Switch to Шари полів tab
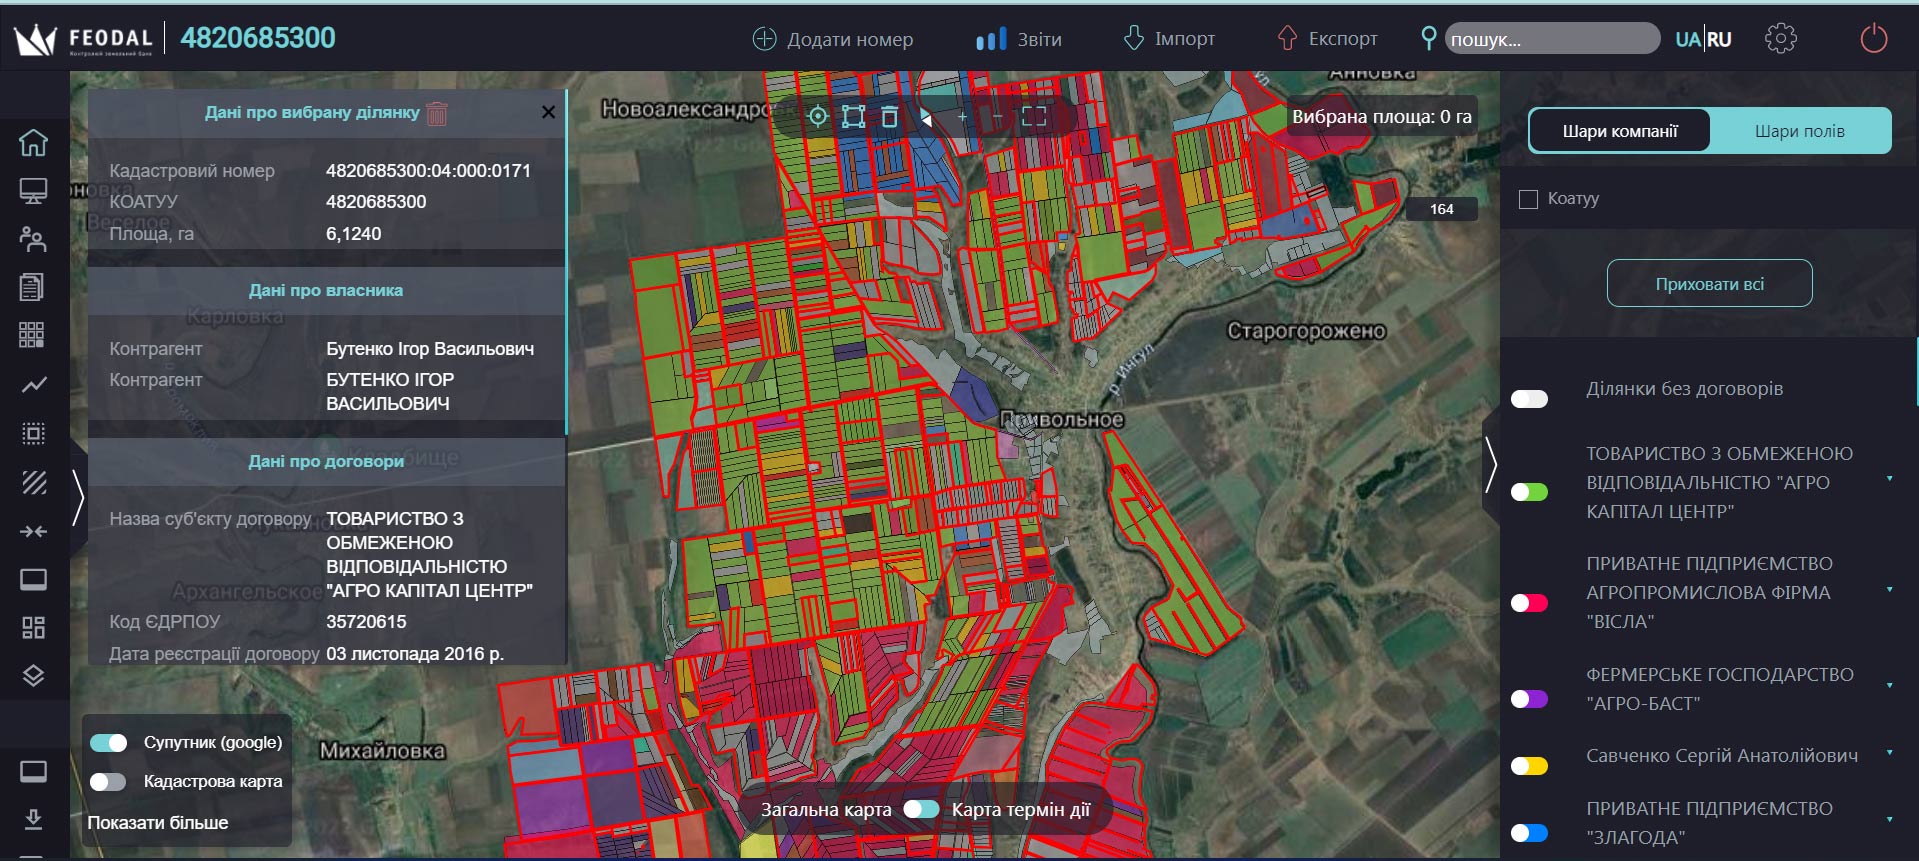The image size is (1919, 861). pos(1799,131)
